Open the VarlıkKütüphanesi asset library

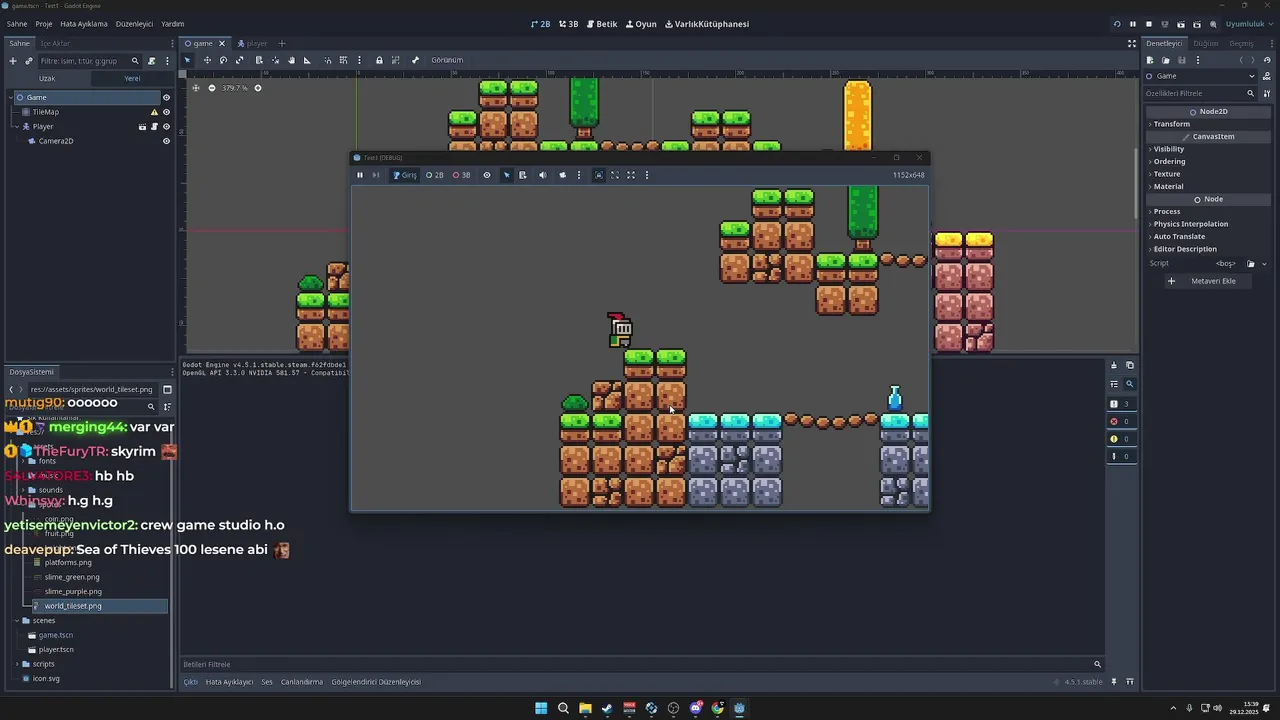click(707, 24)
